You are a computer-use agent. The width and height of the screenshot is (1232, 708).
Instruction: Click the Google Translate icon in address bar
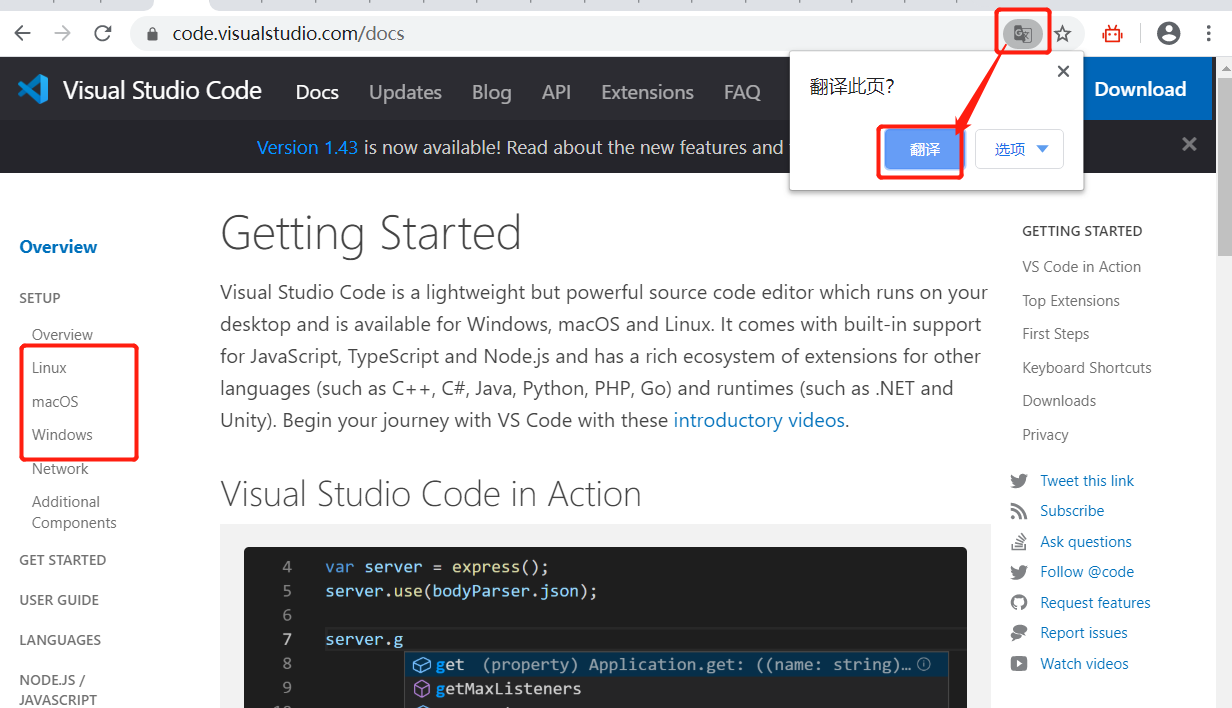pyautogui.click(x=1023, y=34)
